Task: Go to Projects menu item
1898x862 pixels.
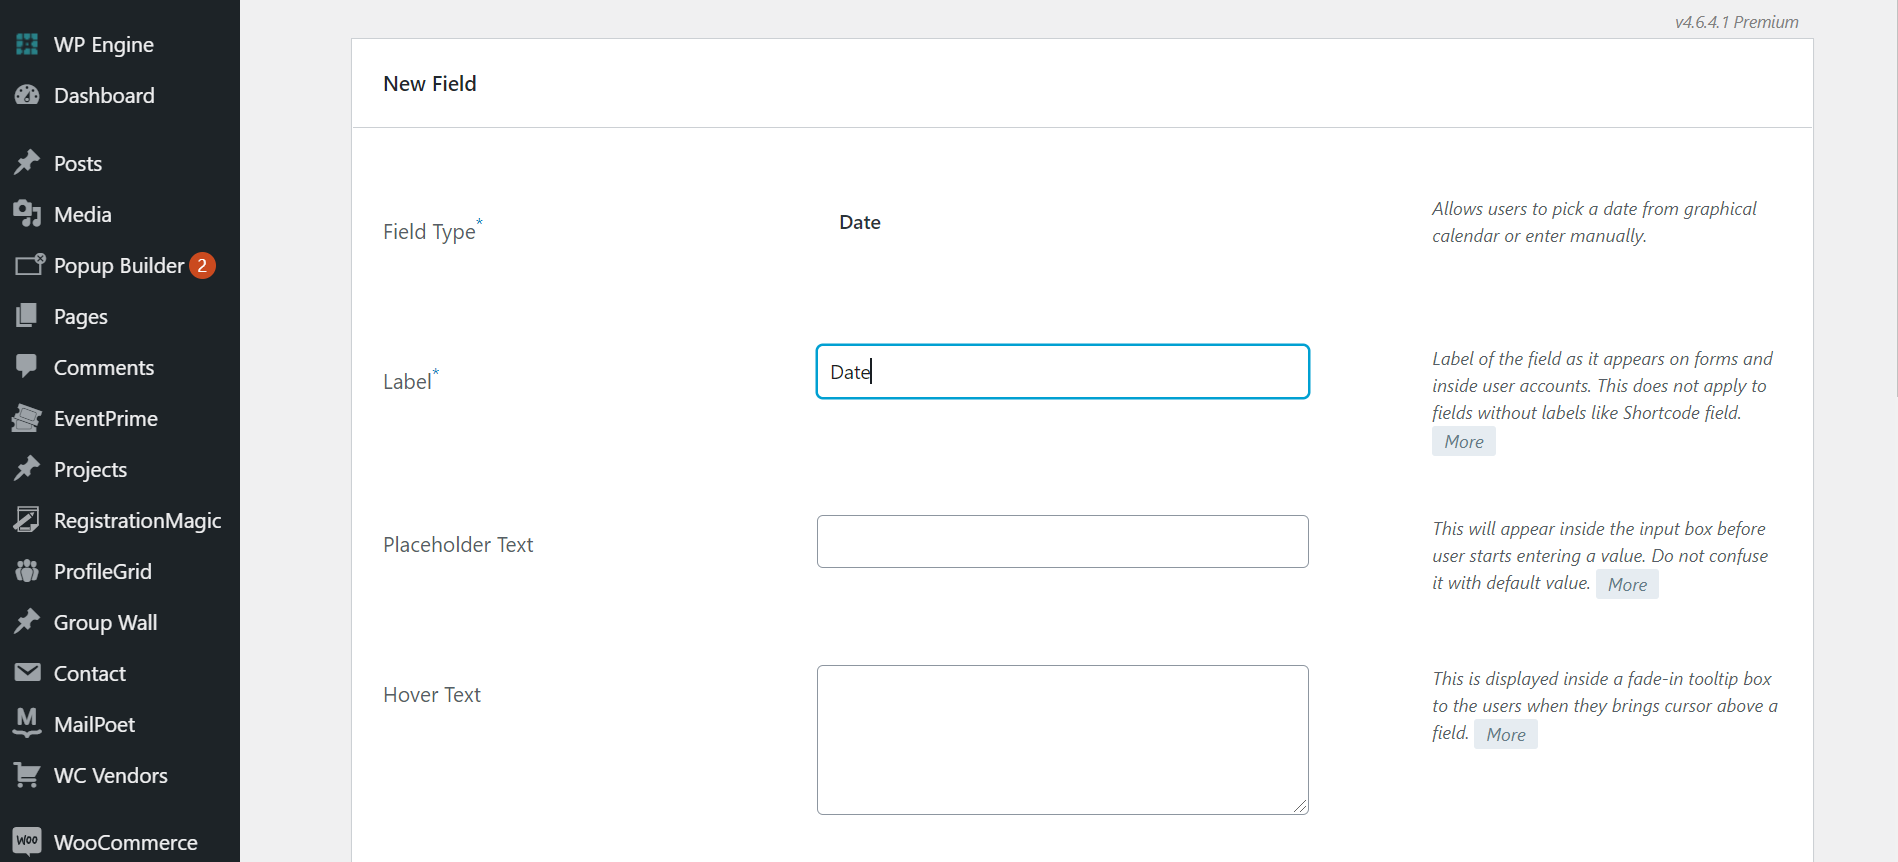Action: coord(90,469)
